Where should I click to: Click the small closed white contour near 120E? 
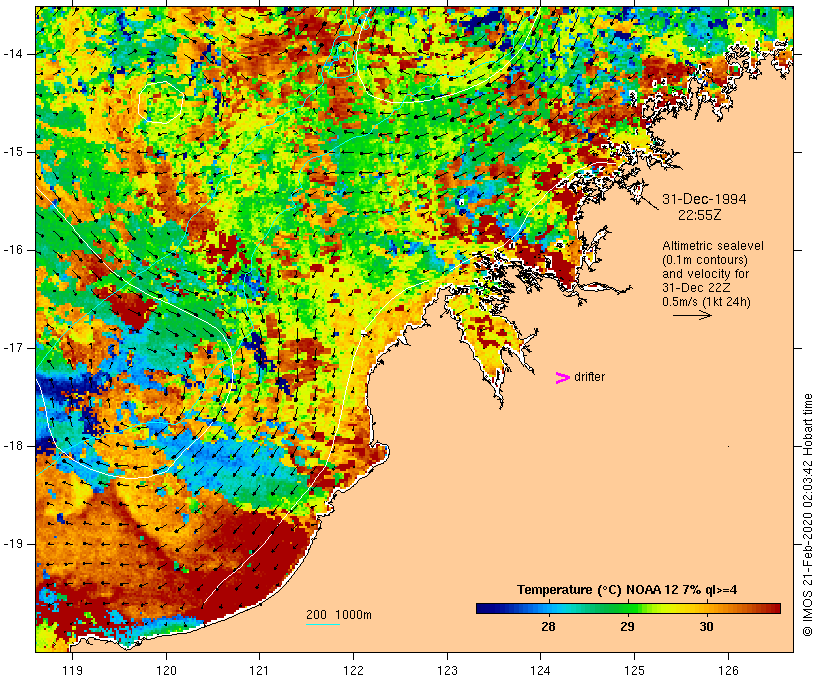[x=161, y=101]
